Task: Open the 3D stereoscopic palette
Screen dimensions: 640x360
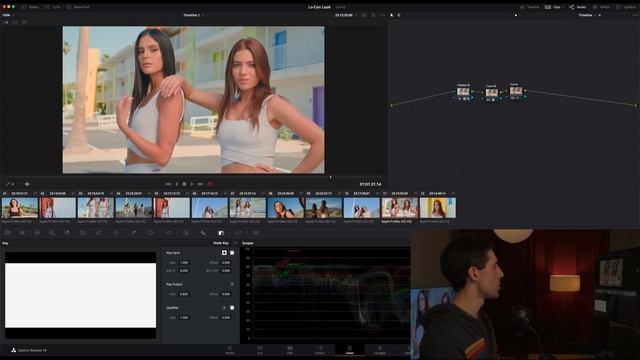Action: (256, 233)
